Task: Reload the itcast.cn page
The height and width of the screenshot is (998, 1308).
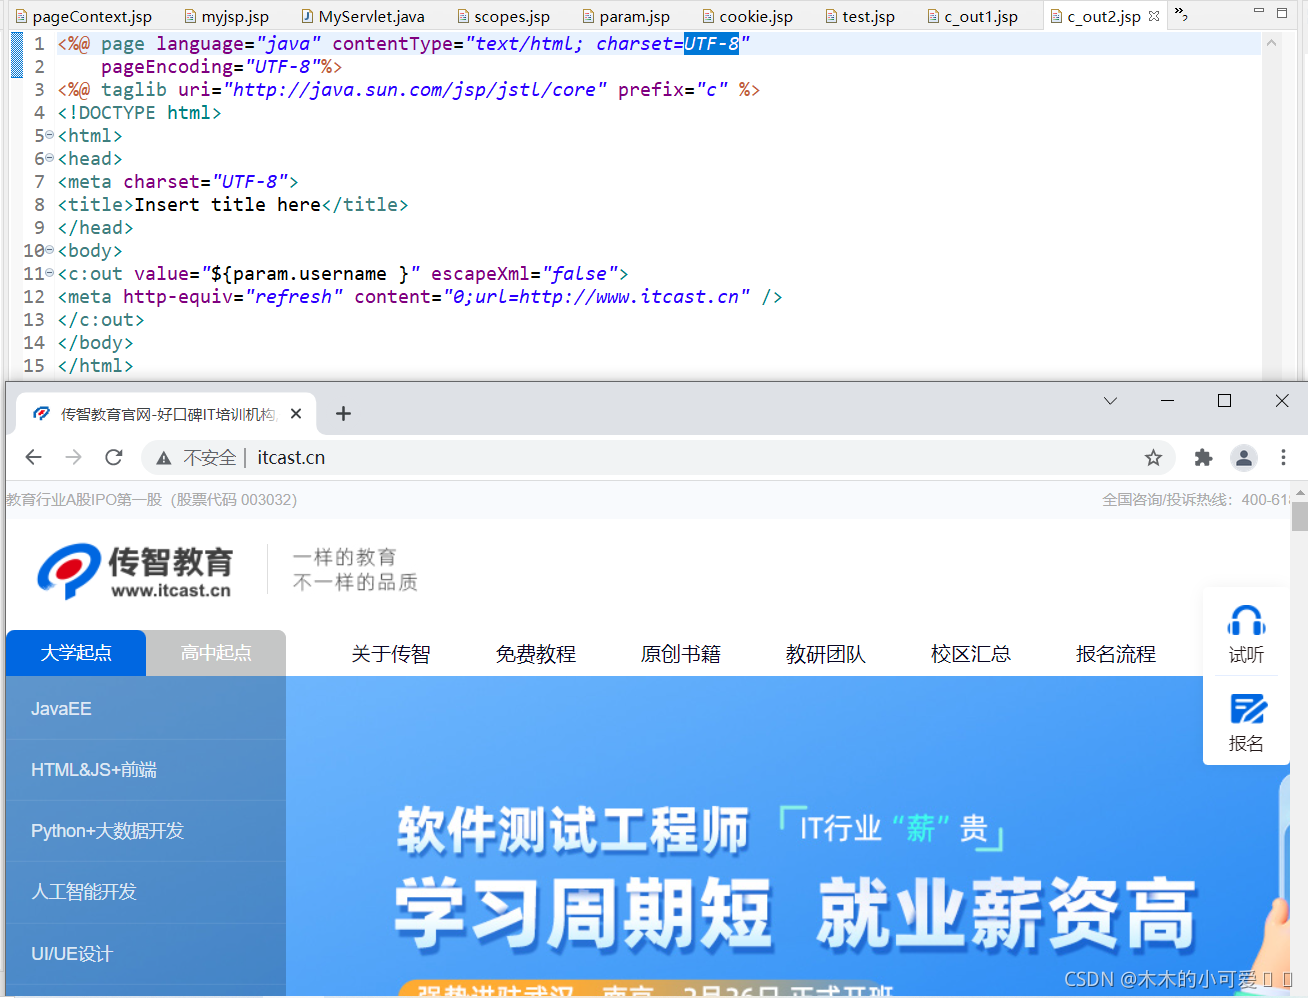Action: coord(113,457)
